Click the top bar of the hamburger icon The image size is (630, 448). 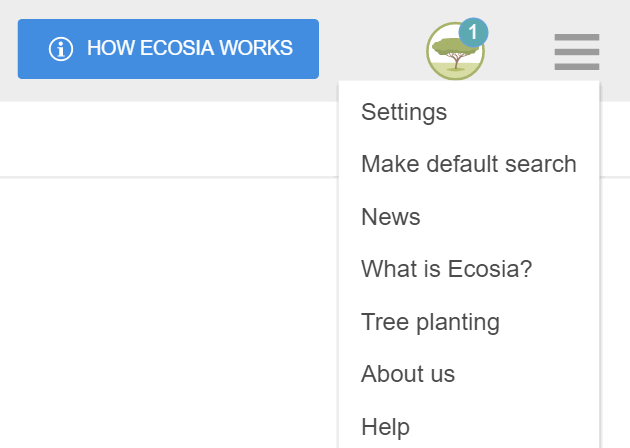577,37
